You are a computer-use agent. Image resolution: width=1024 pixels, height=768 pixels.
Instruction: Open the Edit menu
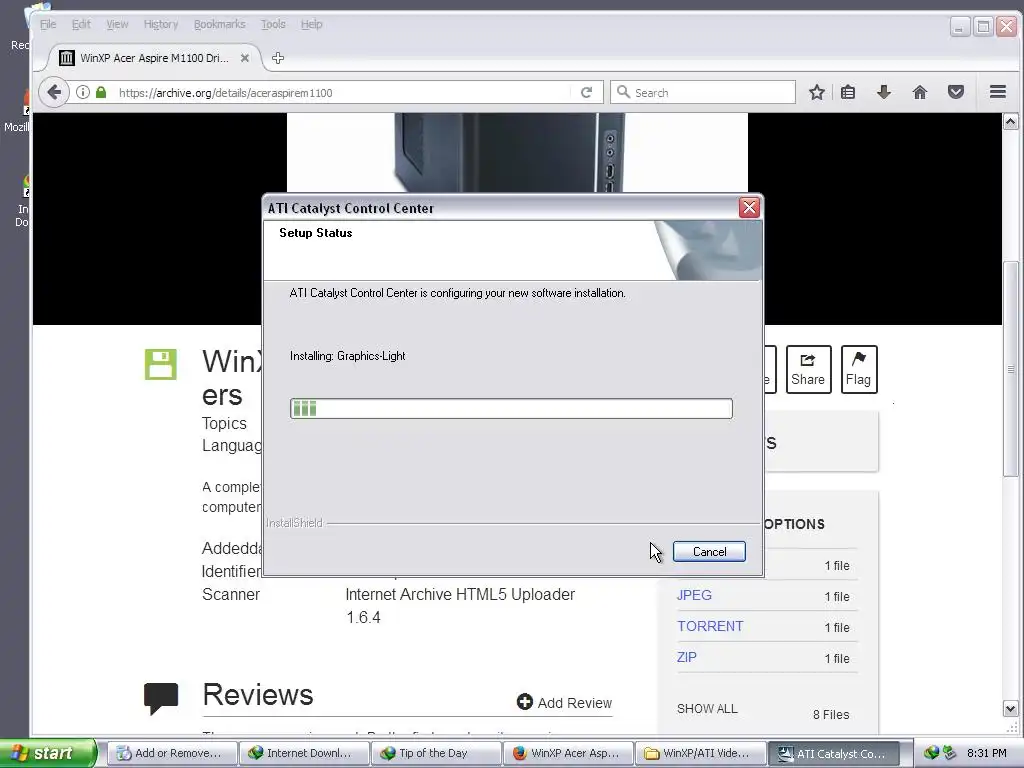(81, 24)
